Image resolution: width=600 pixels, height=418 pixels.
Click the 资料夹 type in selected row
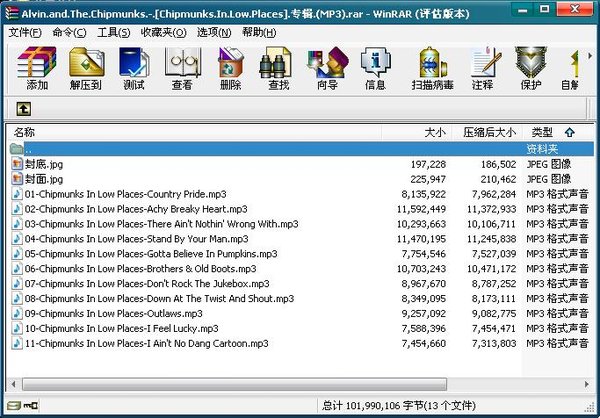[542, 149]
